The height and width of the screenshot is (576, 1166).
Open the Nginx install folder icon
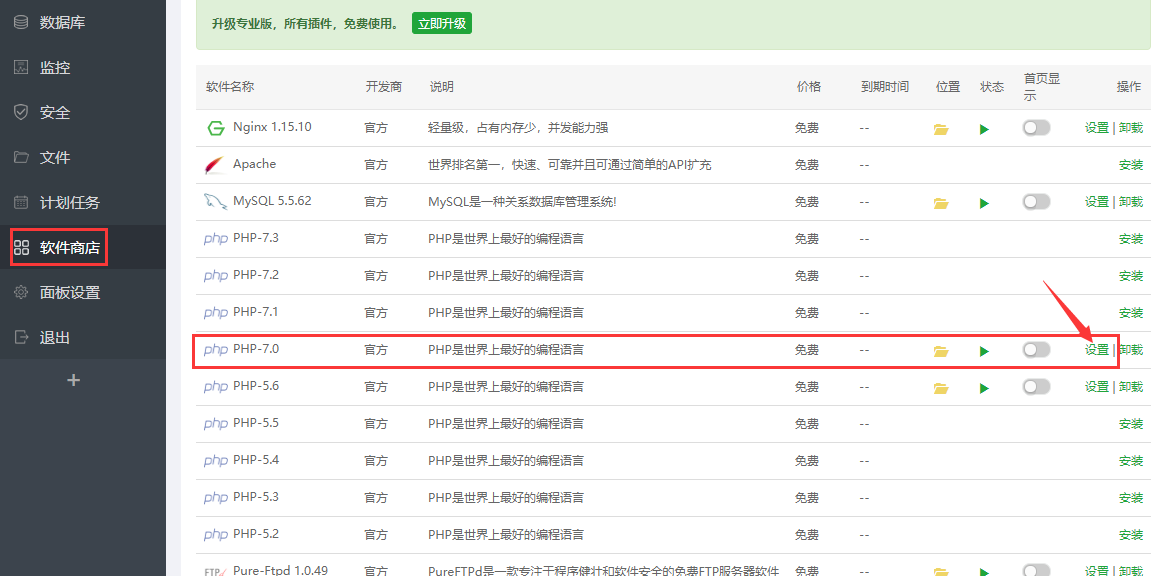click(940, 129)
